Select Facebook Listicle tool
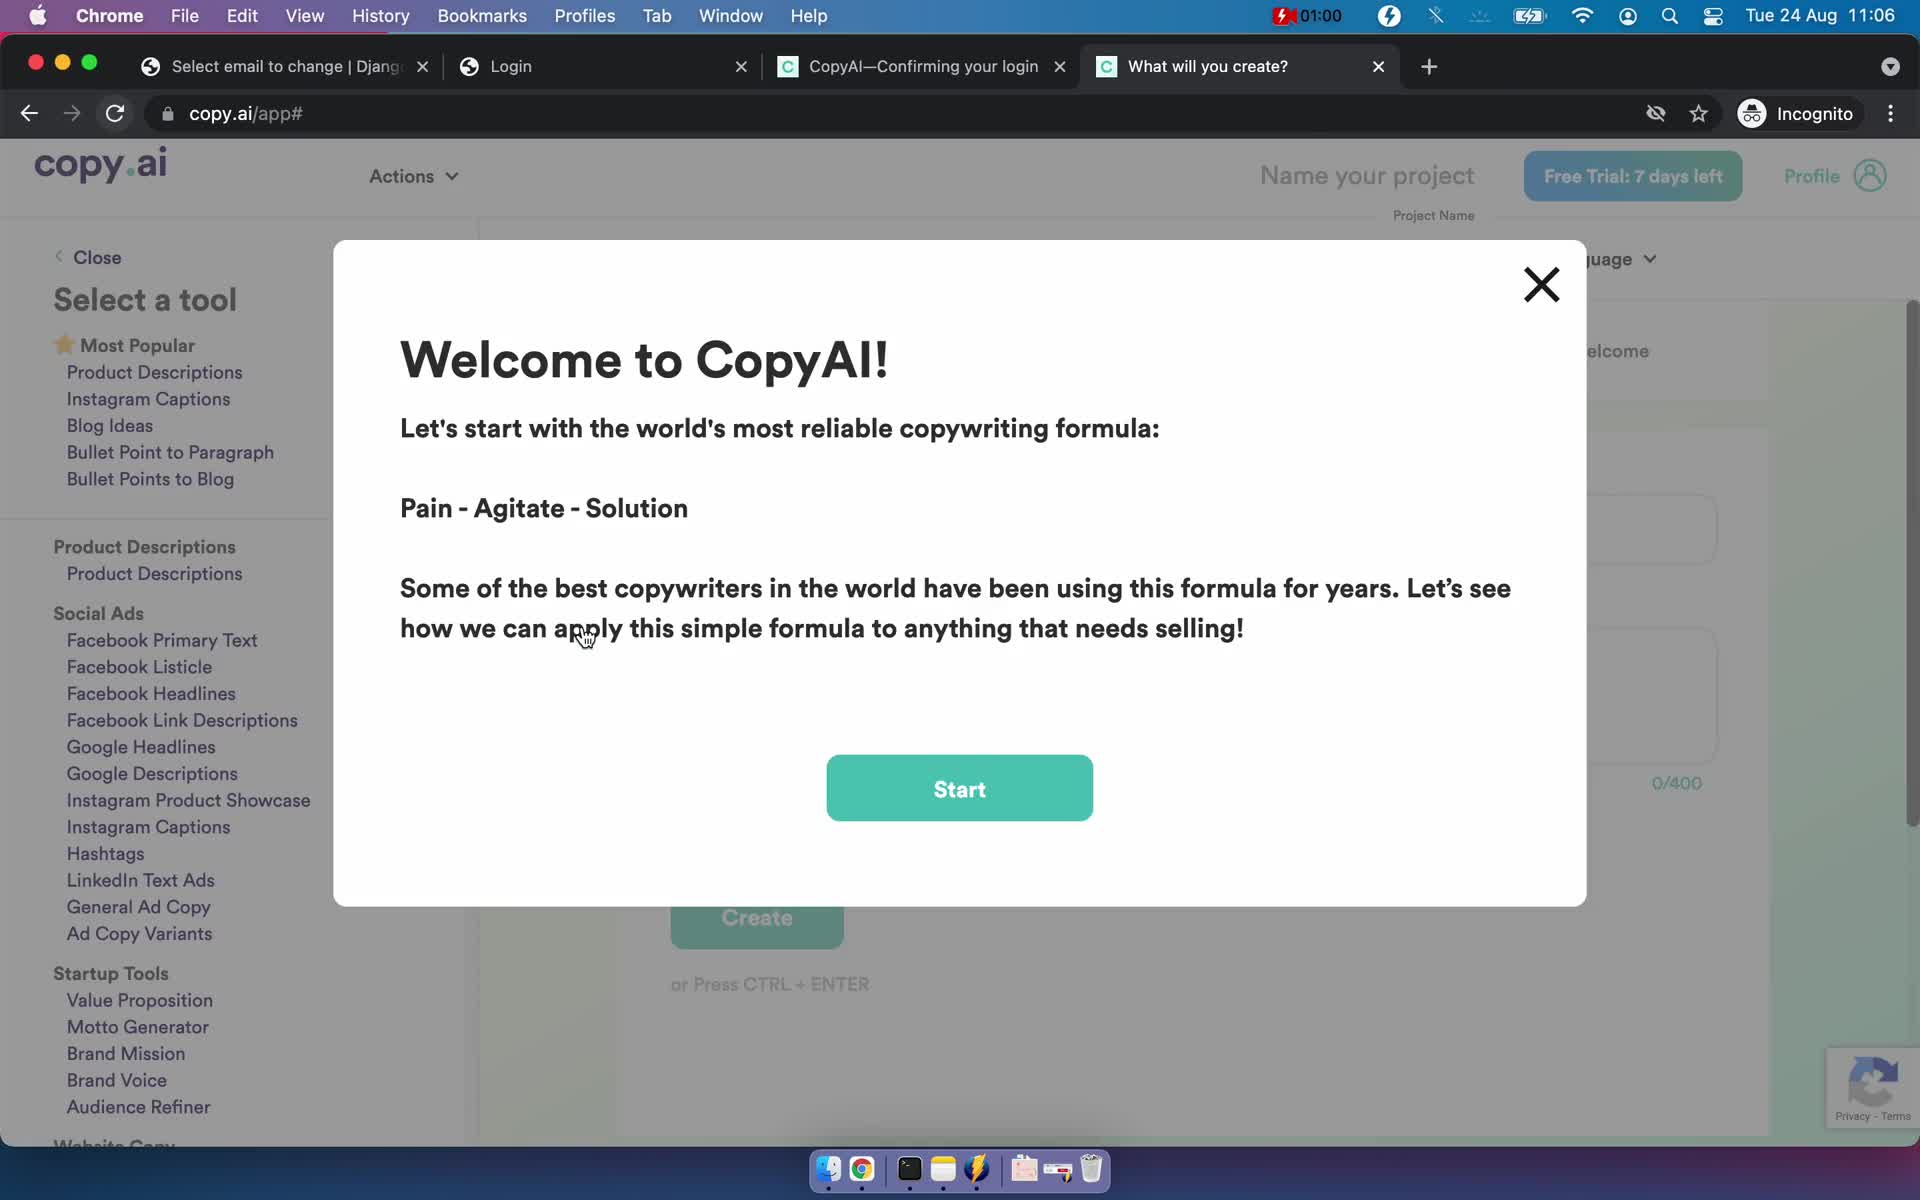Screen dimensions: 1920x1200 click(x=139, y=667)
